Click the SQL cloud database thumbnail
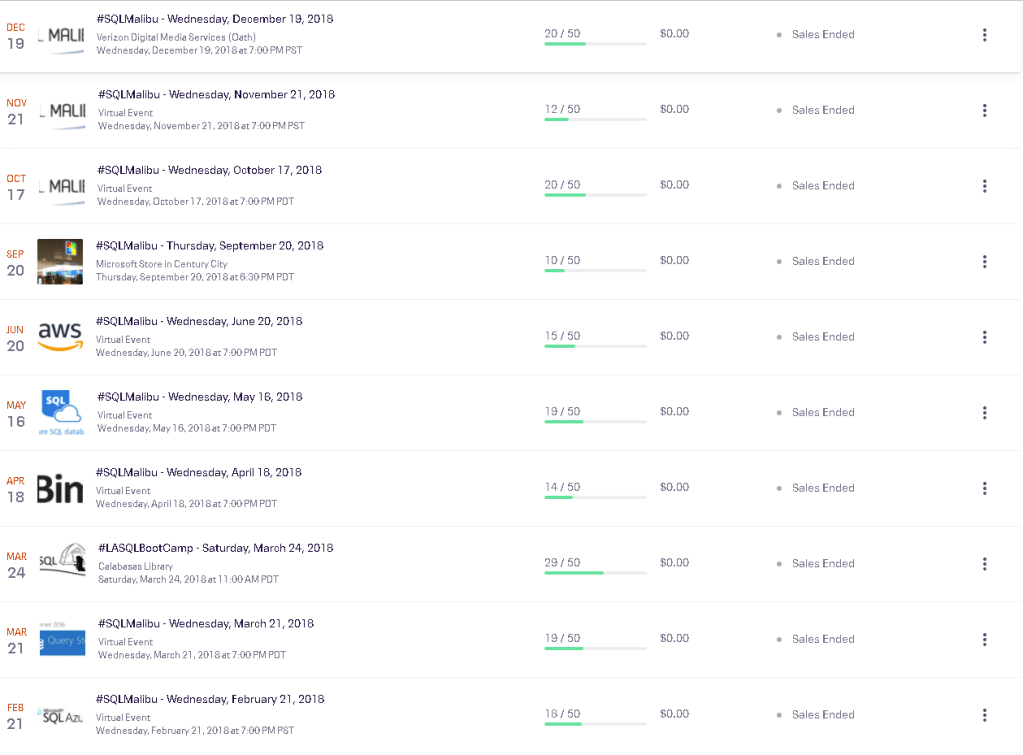This screenshot has width=1023, height=755. (60, 412)
